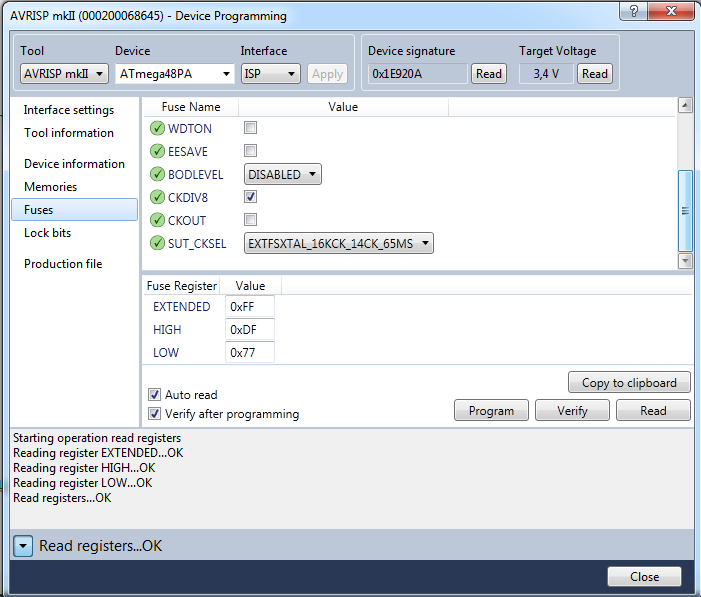Click the EESAVE fuse name
Screen dimensions: 701x597
click(x=188, y=152)
